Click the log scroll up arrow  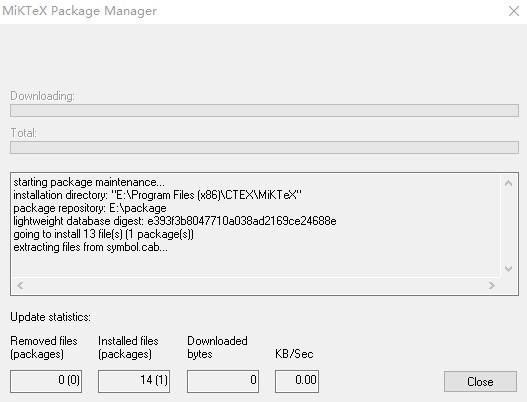pyautogui.click(x=509, y=183)
